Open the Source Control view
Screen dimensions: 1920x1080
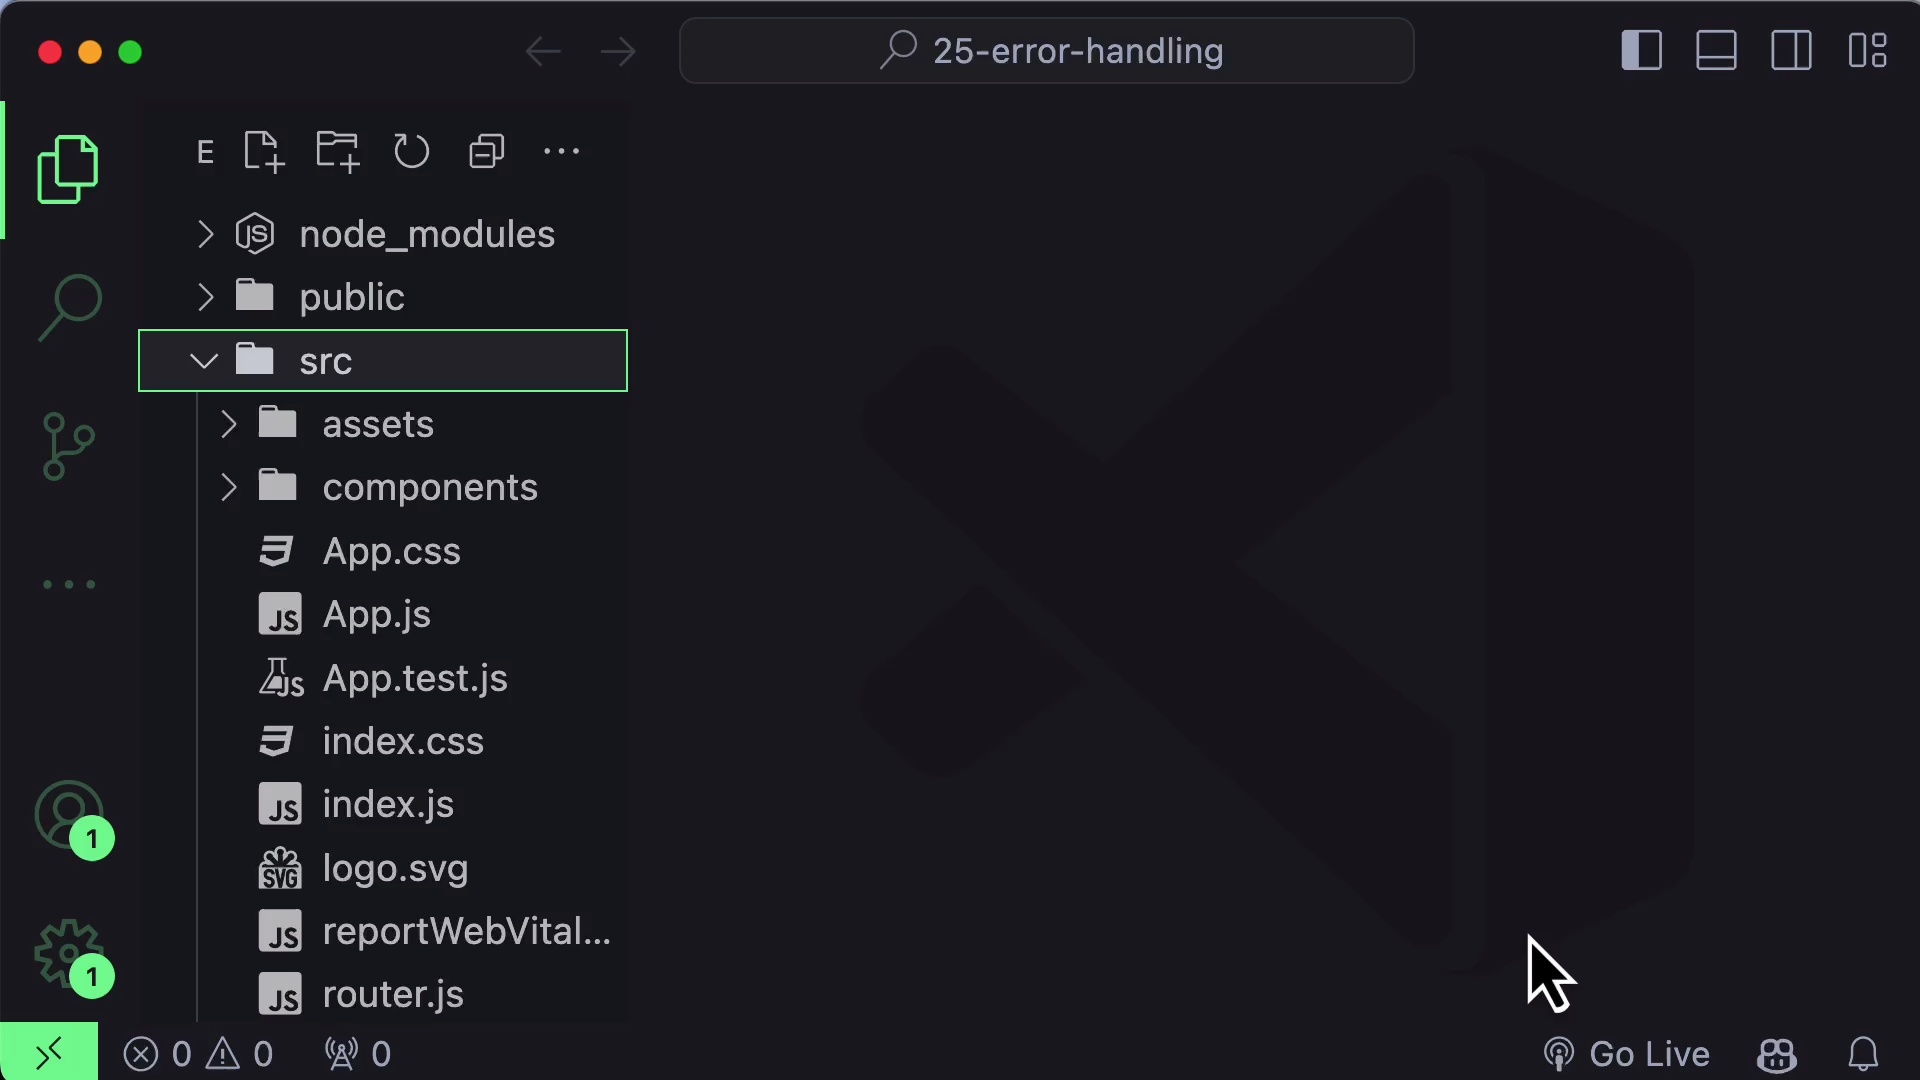click(67, 447)
